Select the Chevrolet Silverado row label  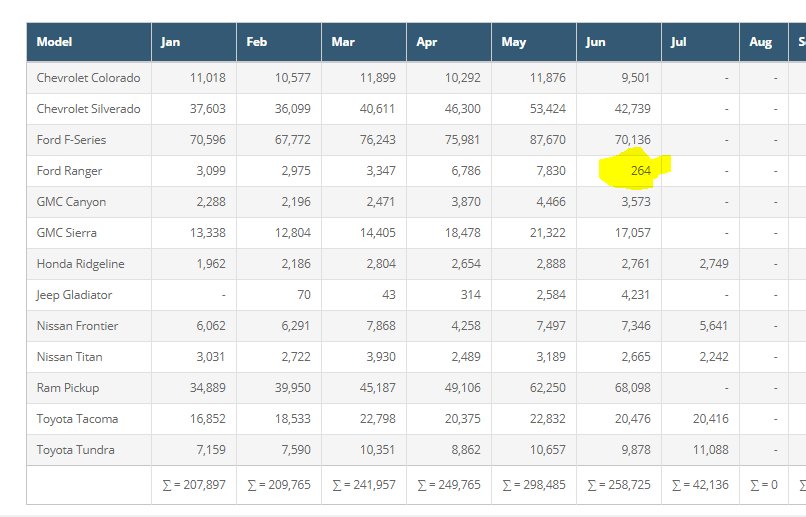[x=88, y=109]
